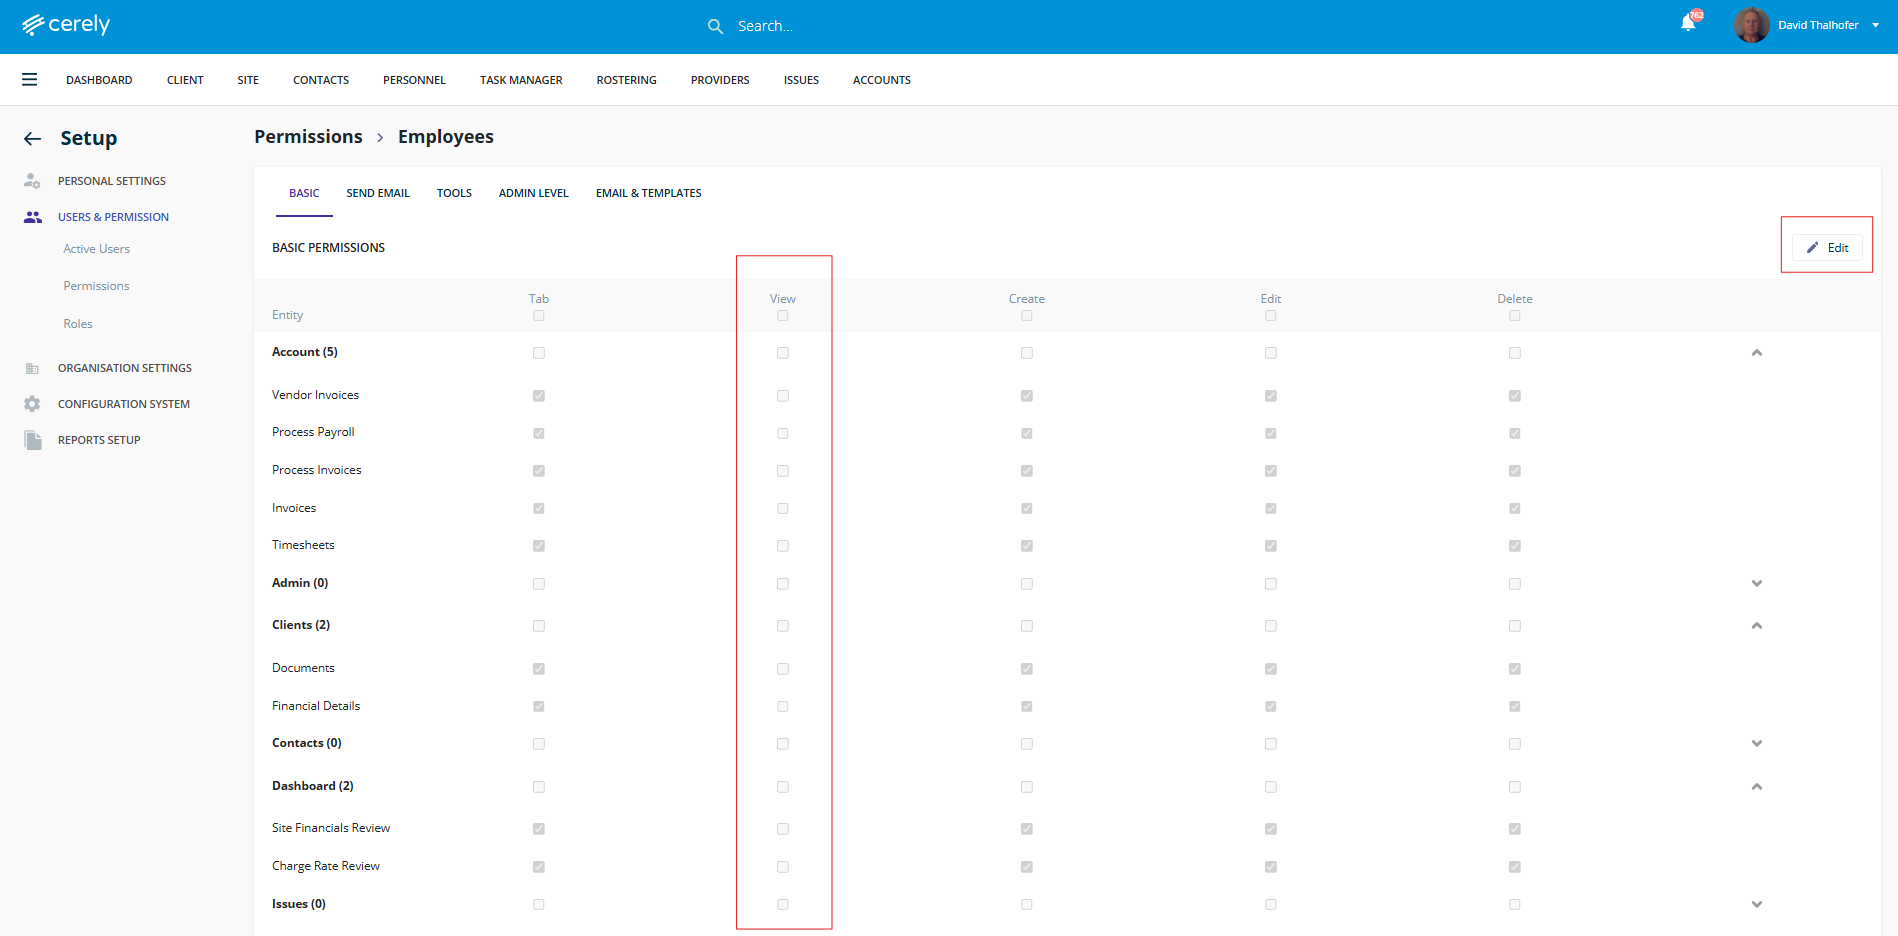This screenshot has width=1898, height=936.
Task: Open Active Users in the sidebar
Action: (x=97, y=249)
